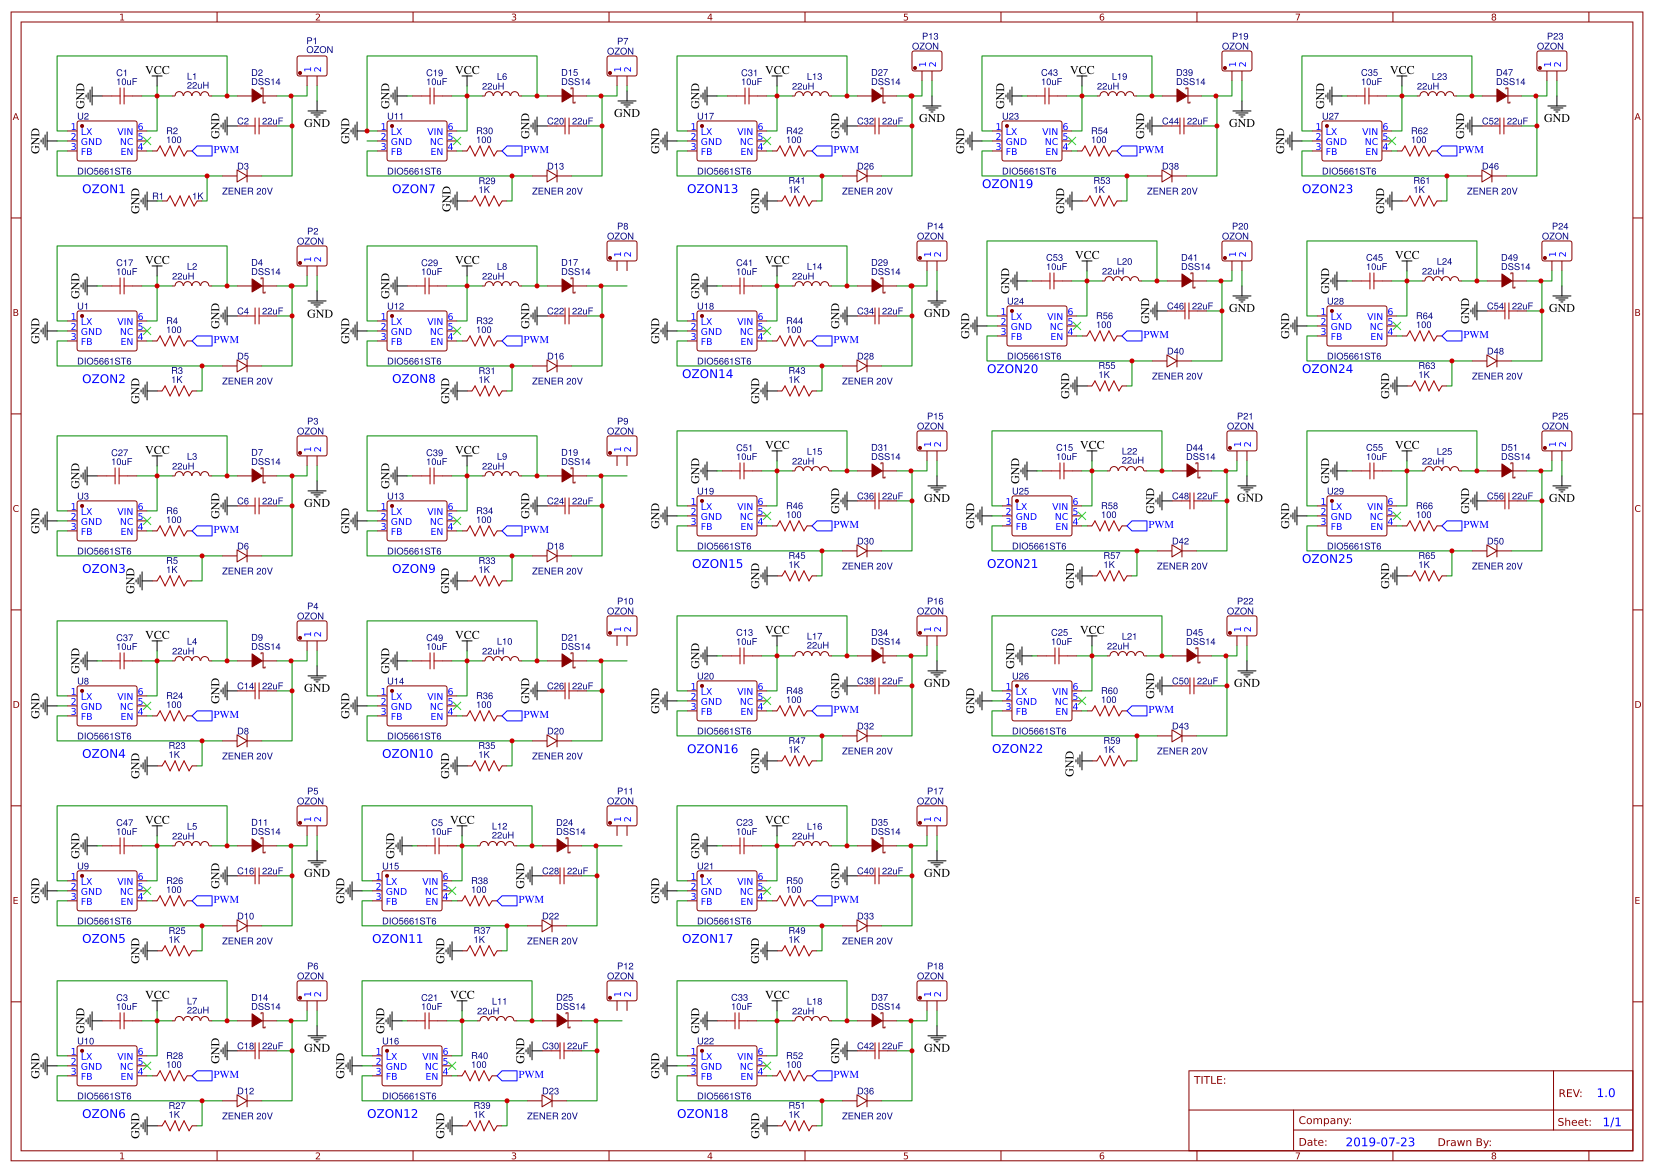Viewport: 1655px width, 1172px height.
Task: Click the OZON25 block label
Action: coord(1327,559)
